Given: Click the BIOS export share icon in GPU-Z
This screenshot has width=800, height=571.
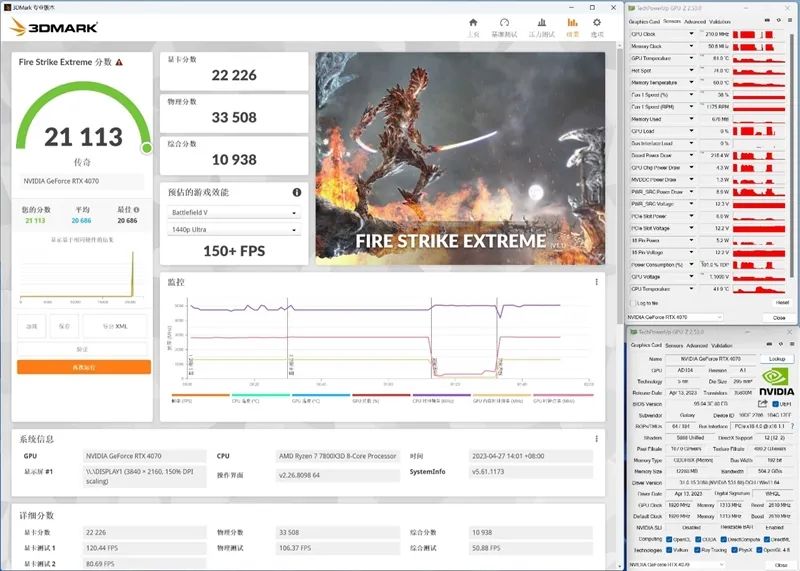Looking at the screenshot, I should 763,404.
